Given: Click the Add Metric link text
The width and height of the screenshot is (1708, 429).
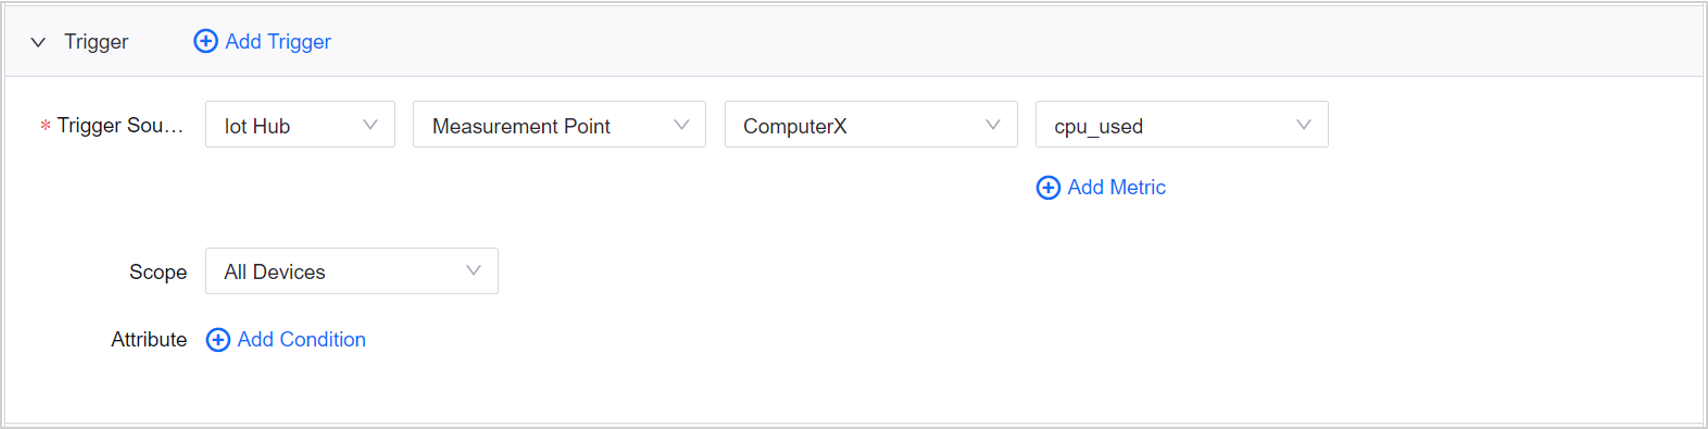Looking at the screenshot, I should click(x=1116, y=187).
